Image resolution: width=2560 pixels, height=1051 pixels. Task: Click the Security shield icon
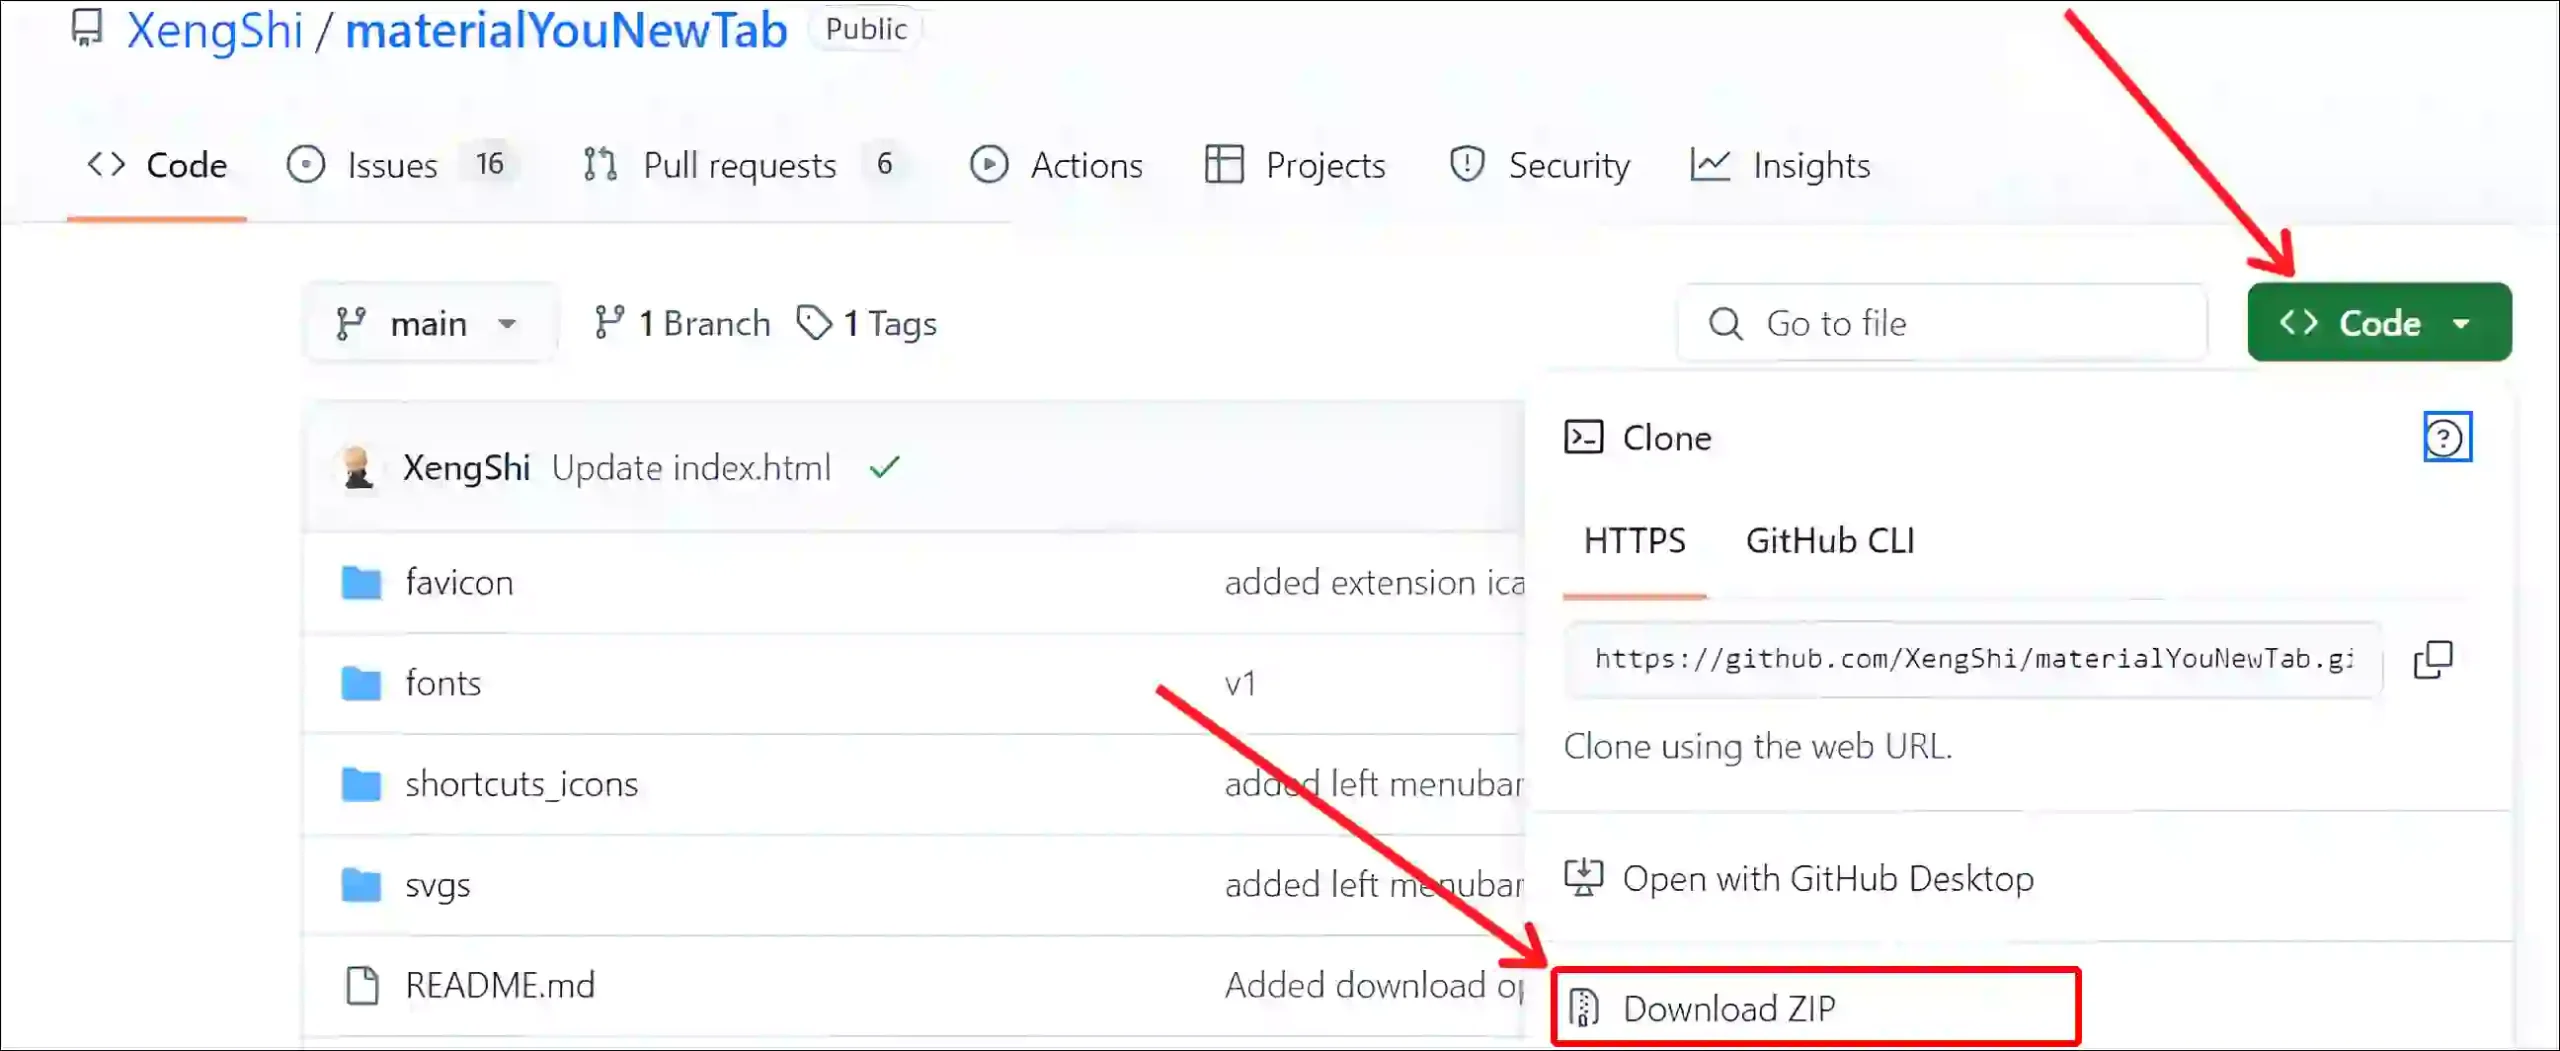click(1466, 164)
